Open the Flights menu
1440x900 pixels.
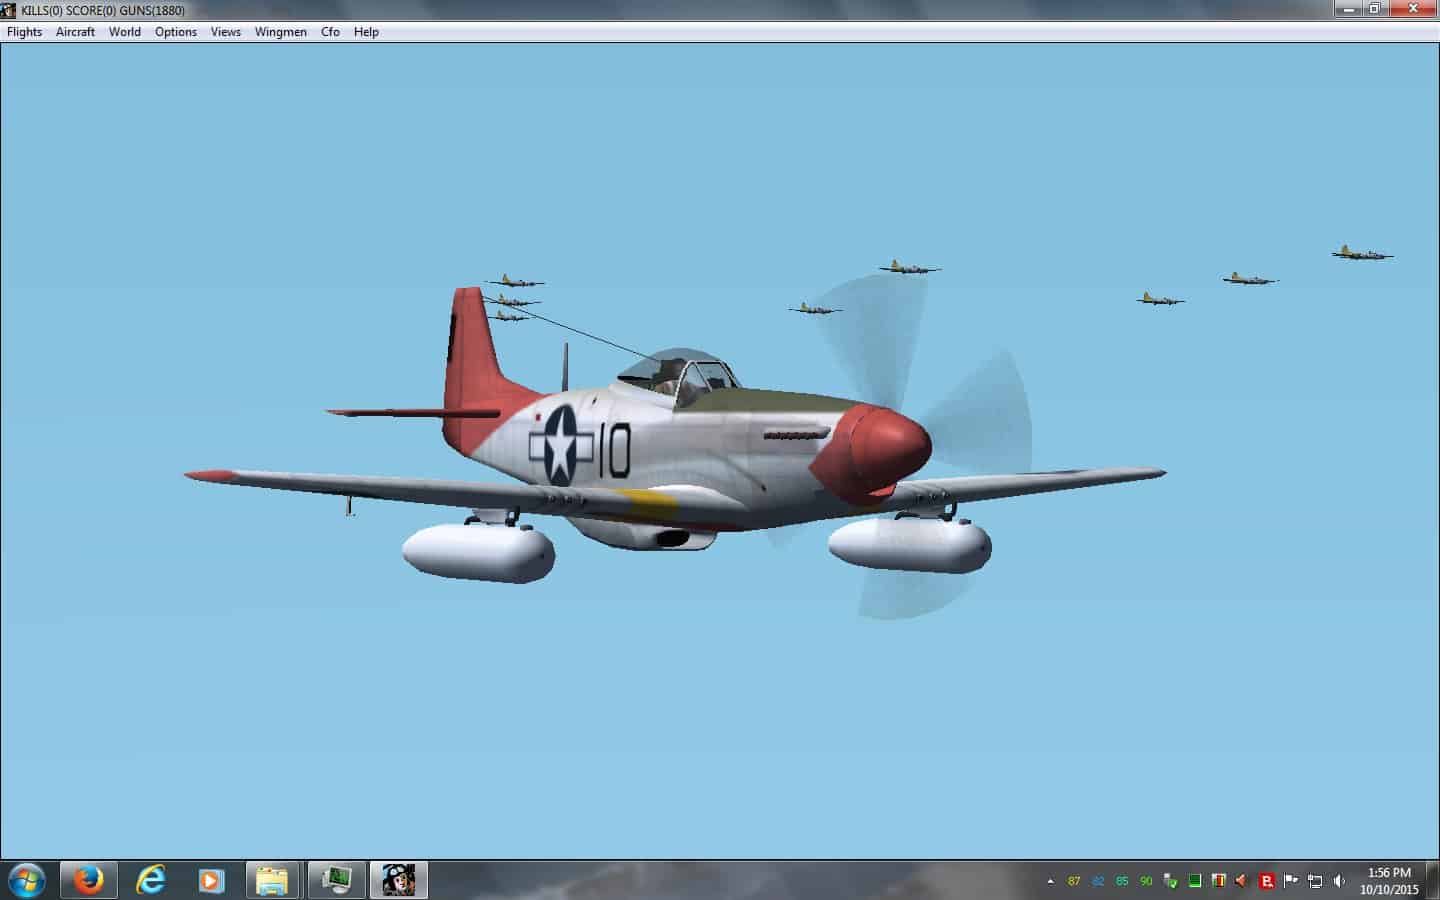(25, 32)
